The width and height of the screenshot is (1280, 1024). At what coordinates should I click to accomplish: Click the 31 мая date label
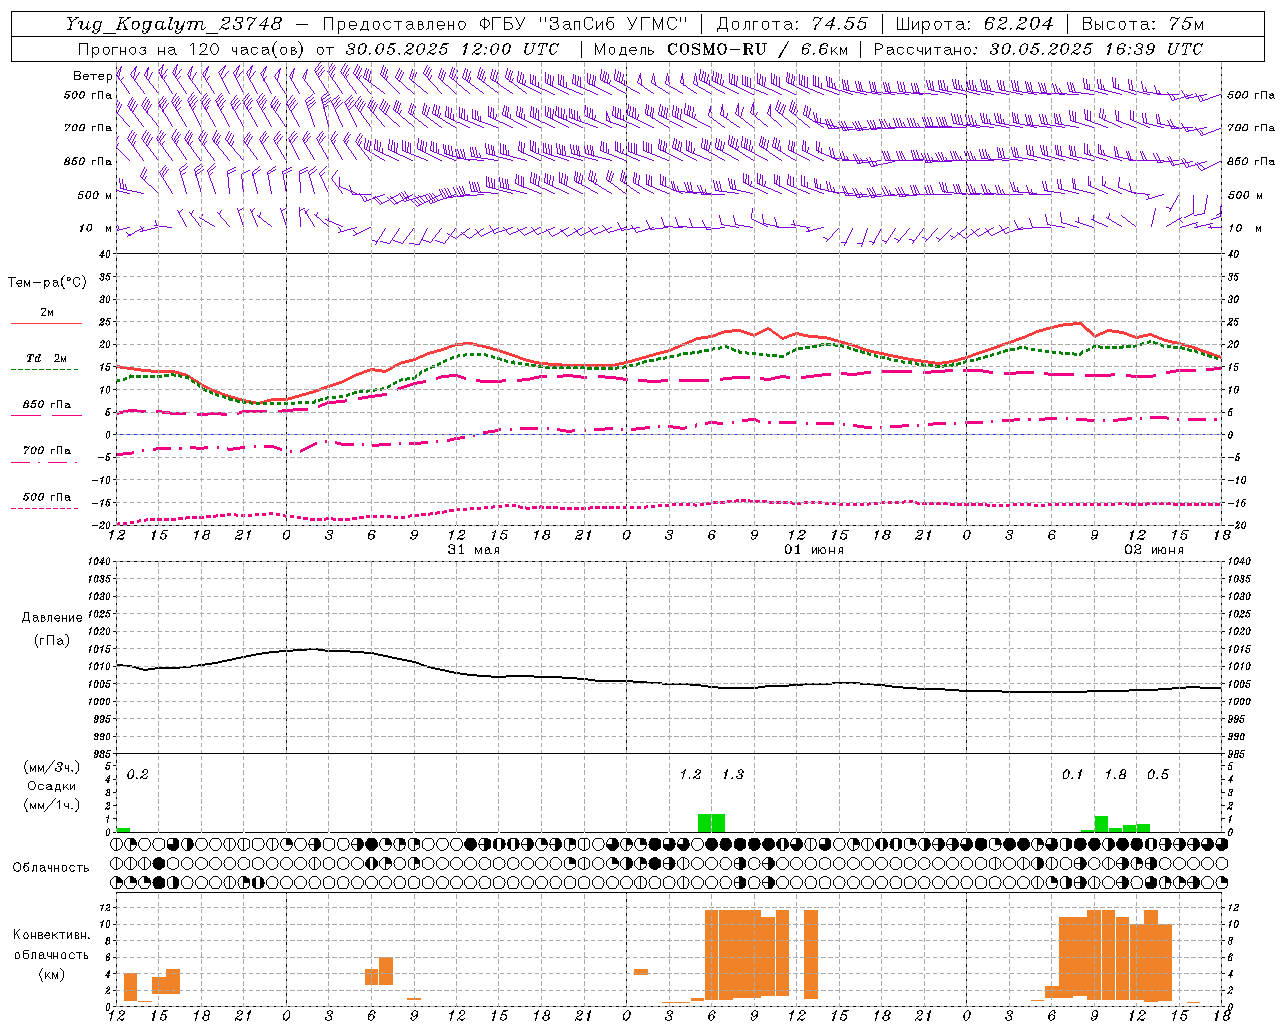[x=473, y=550]
